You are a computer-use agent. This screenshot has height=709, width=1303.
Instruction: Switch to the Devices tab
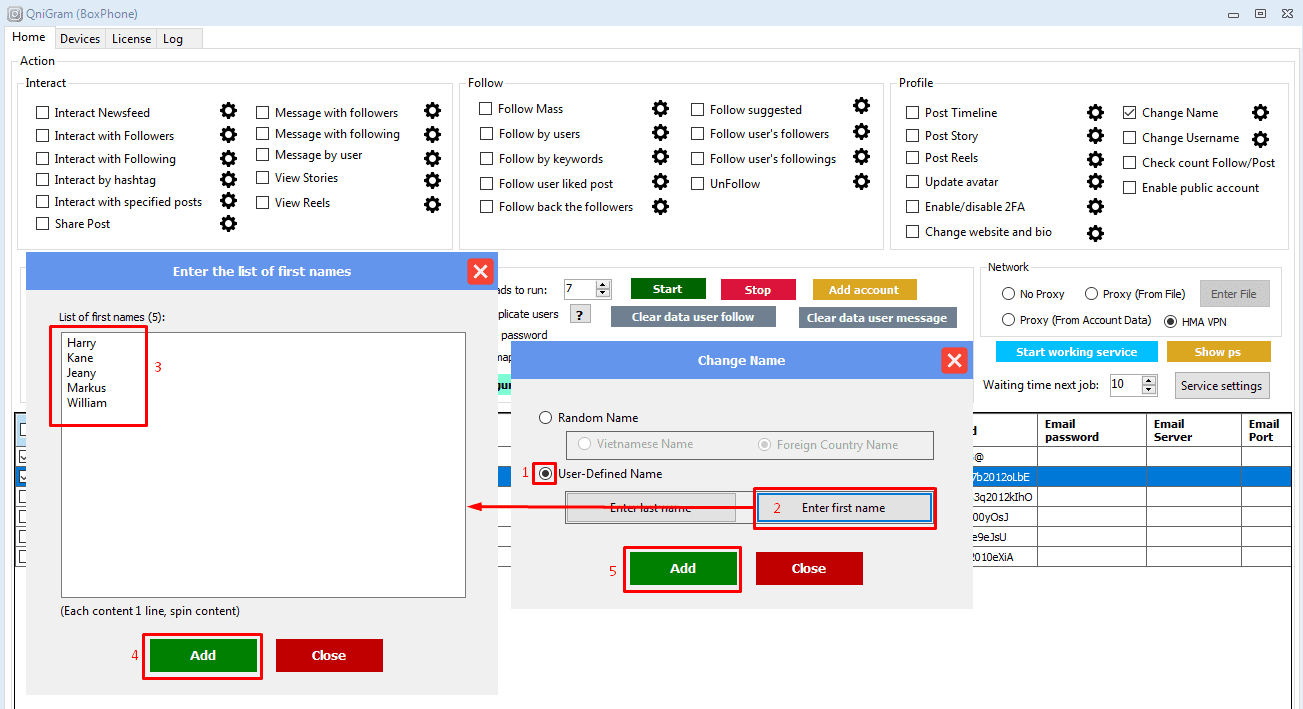(x=80, y=39)
